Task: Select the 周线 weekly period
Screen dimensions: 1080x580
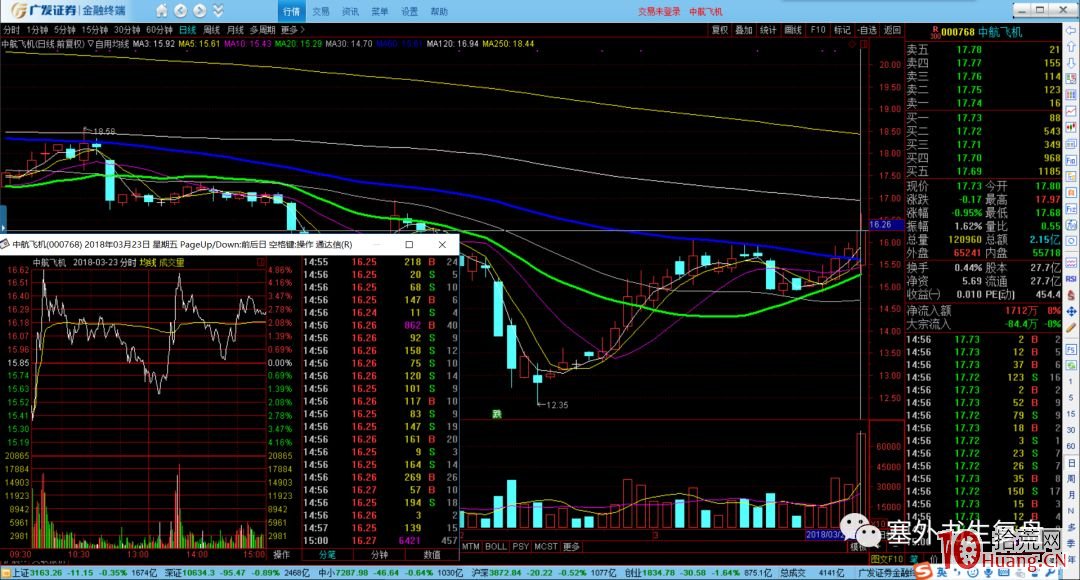Action: 211,30
